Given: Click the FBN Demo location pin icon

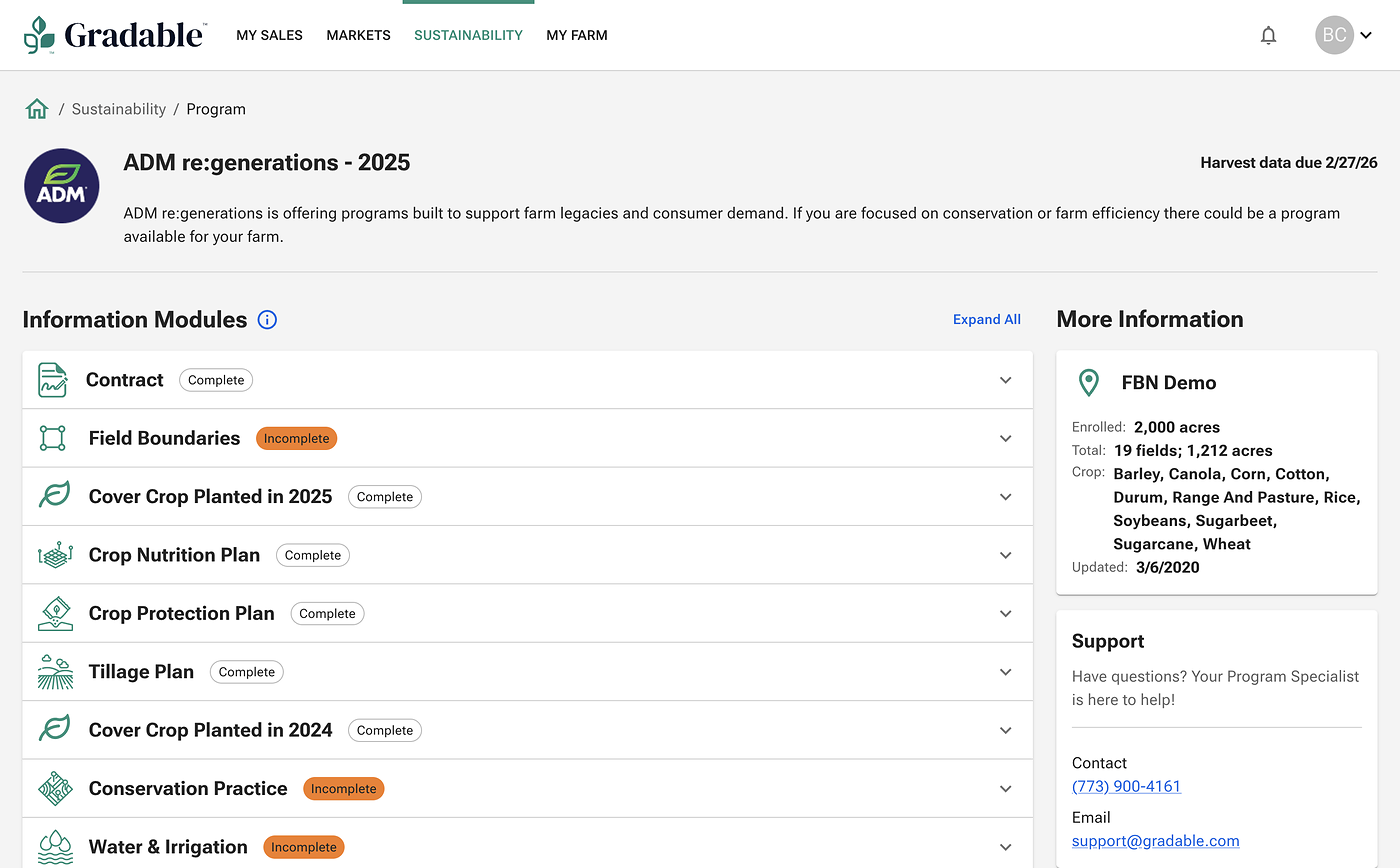Looking at the screenshot, I should coord(1088,383).
